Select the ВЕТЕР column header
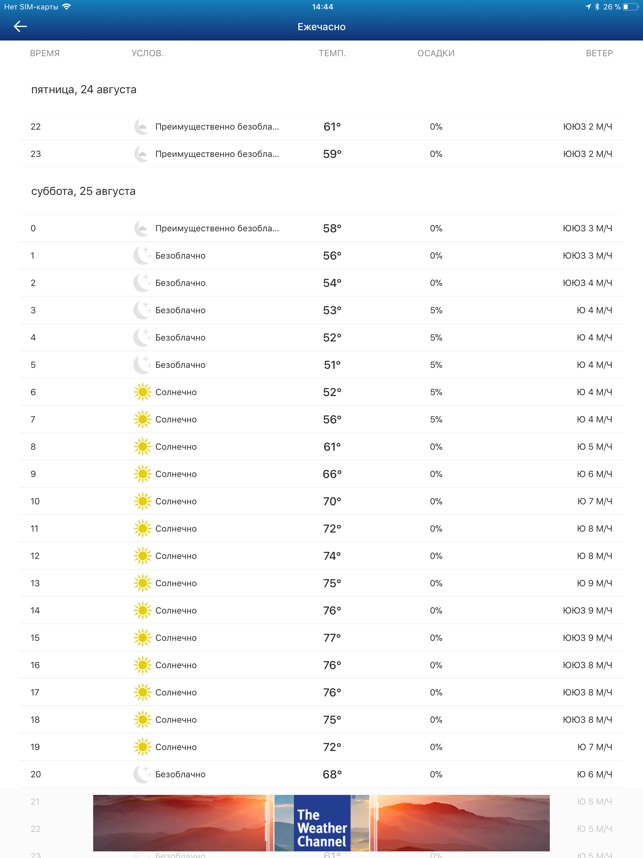 click(x=599, y=53)
